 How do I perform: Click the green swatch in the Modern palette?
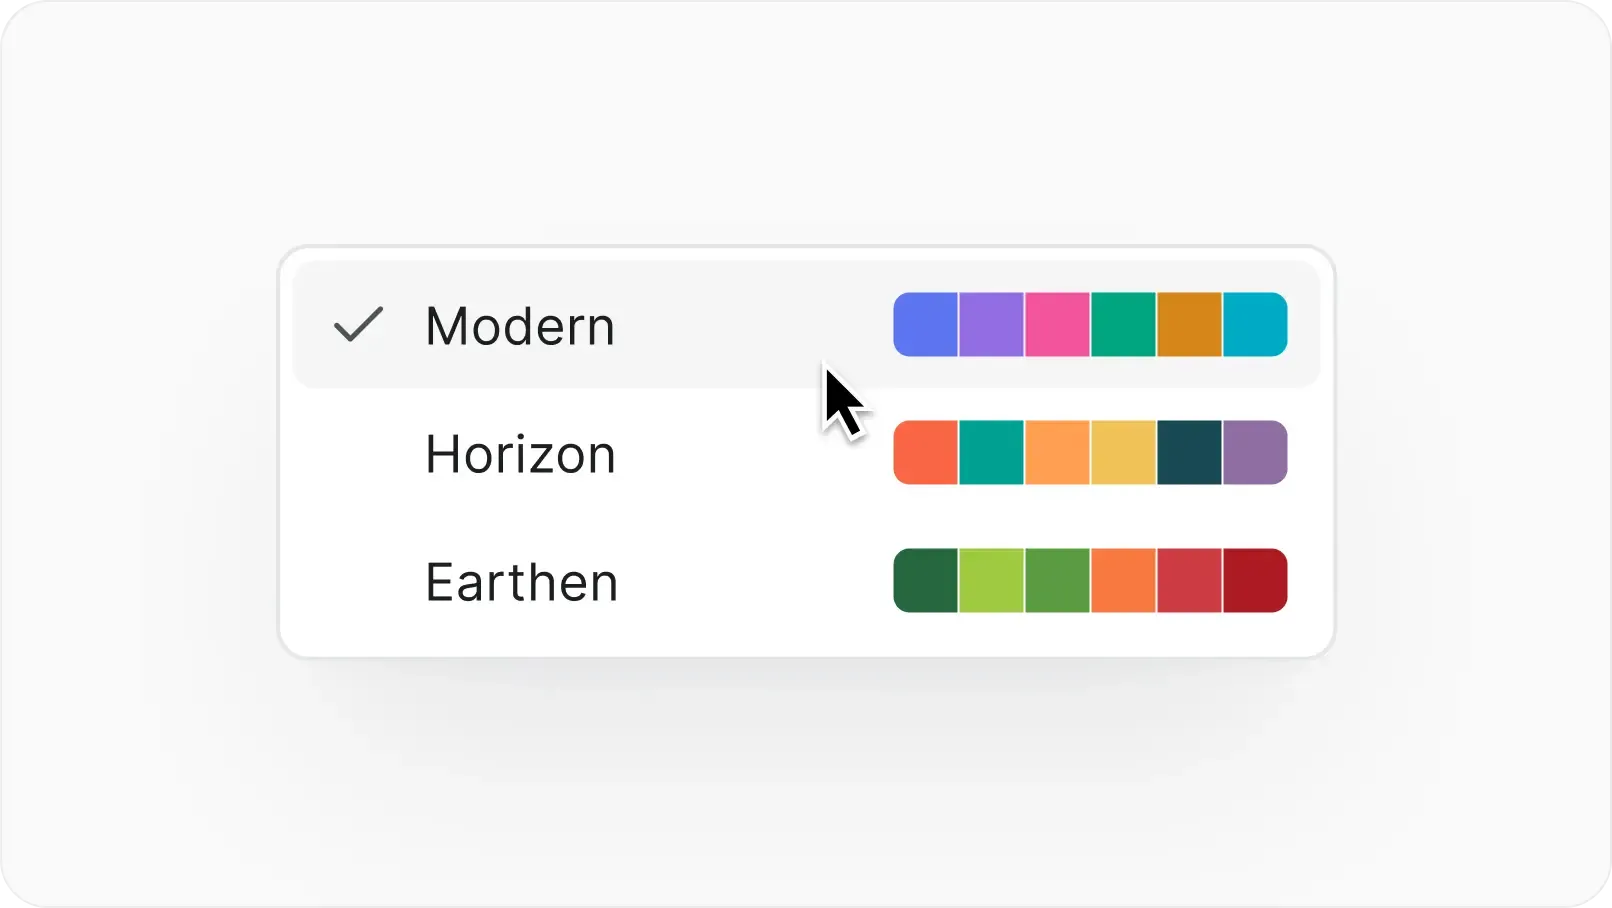click(1123, 324)
